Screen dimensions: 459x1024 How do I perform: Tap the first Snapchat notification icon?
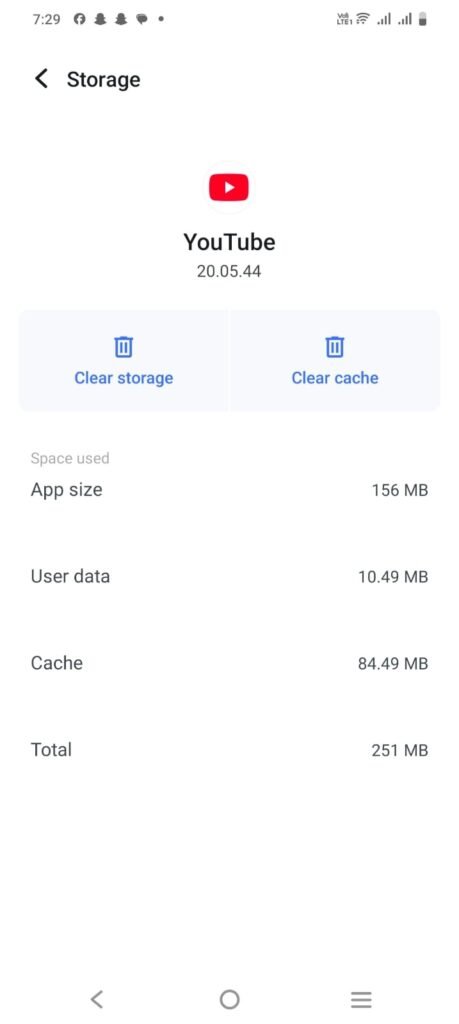tap(100, 19)
